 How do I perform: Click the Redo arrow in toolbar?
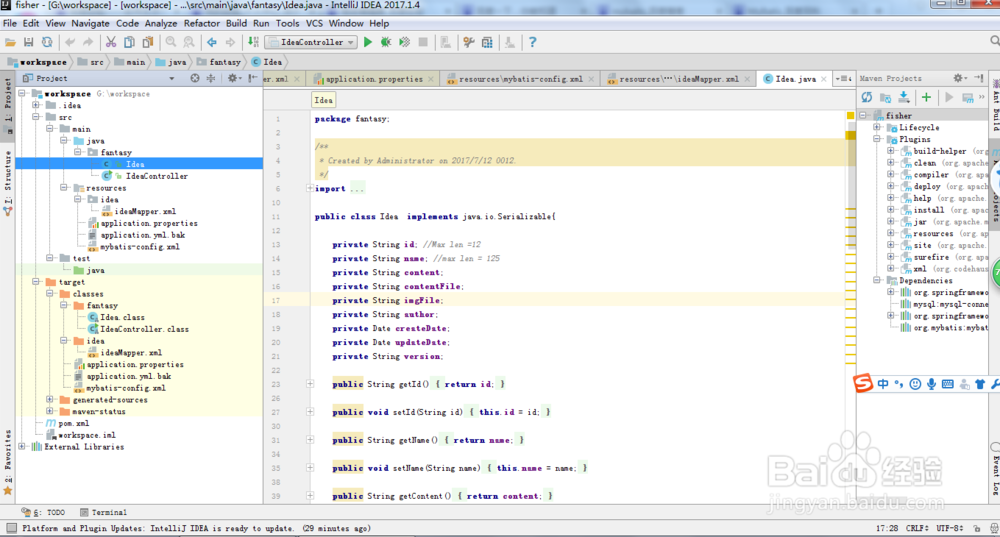point(88,43)
